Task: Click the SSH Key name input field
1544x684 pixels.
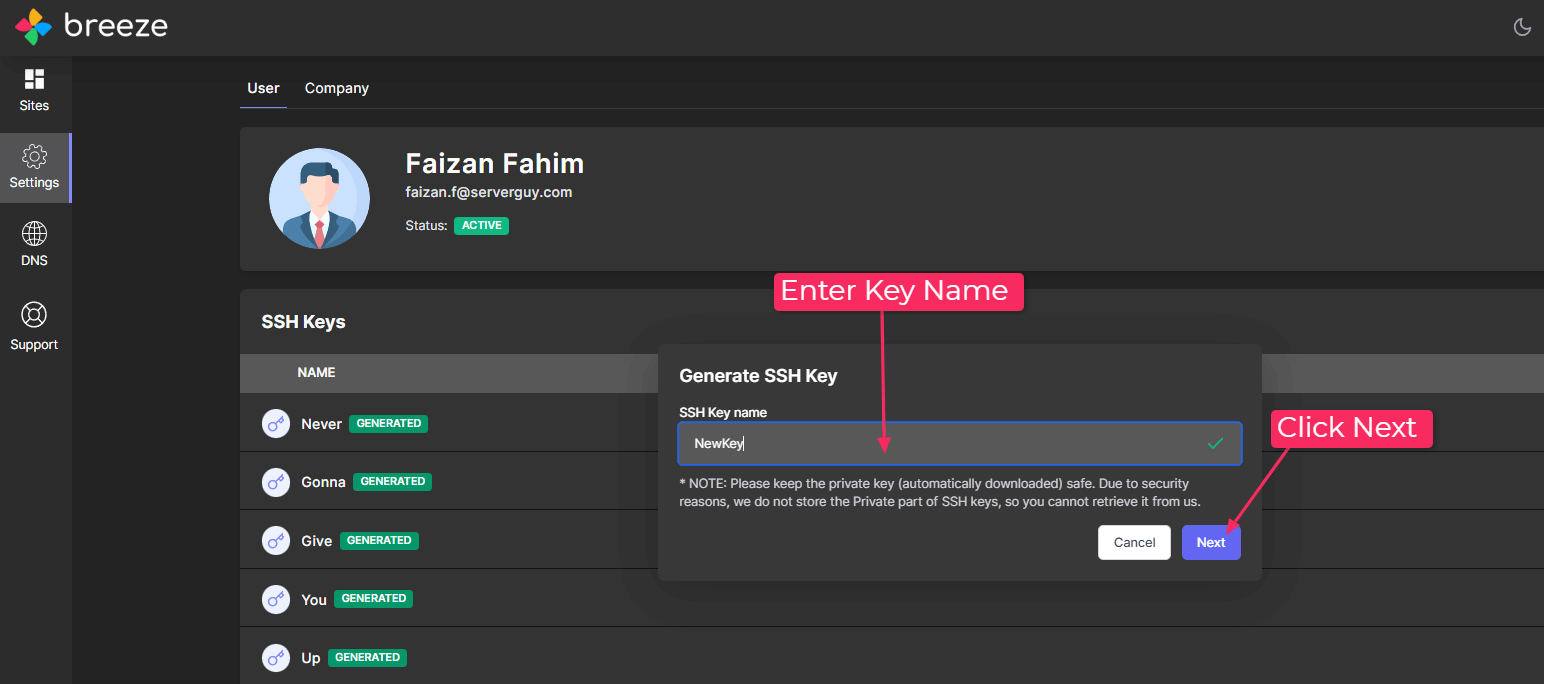Action: point(960,443)
